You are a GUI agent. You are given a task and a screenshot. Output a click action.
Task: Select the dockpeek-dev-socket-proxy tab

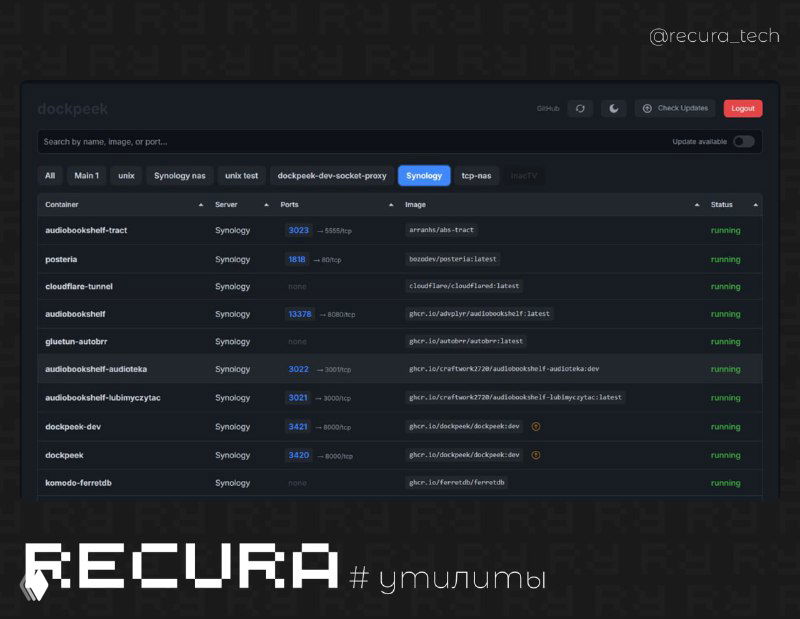[332, 176]
